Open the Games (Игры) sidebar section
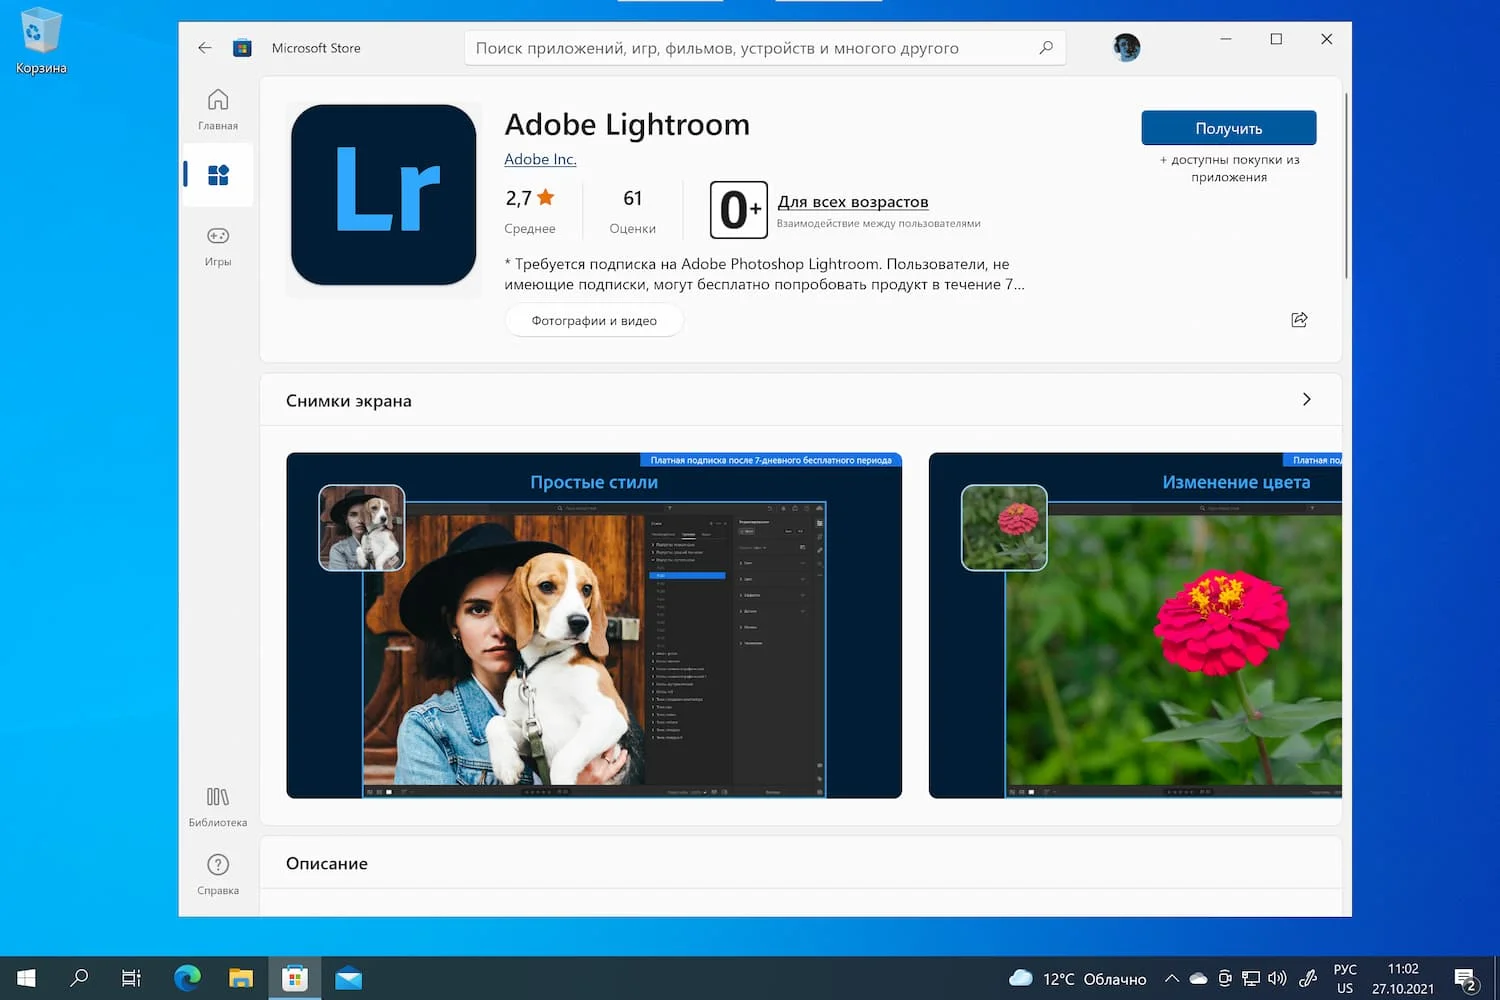Image resolution: width=1500 pixels, height=1000 pixels. click(x=218, y=245)
